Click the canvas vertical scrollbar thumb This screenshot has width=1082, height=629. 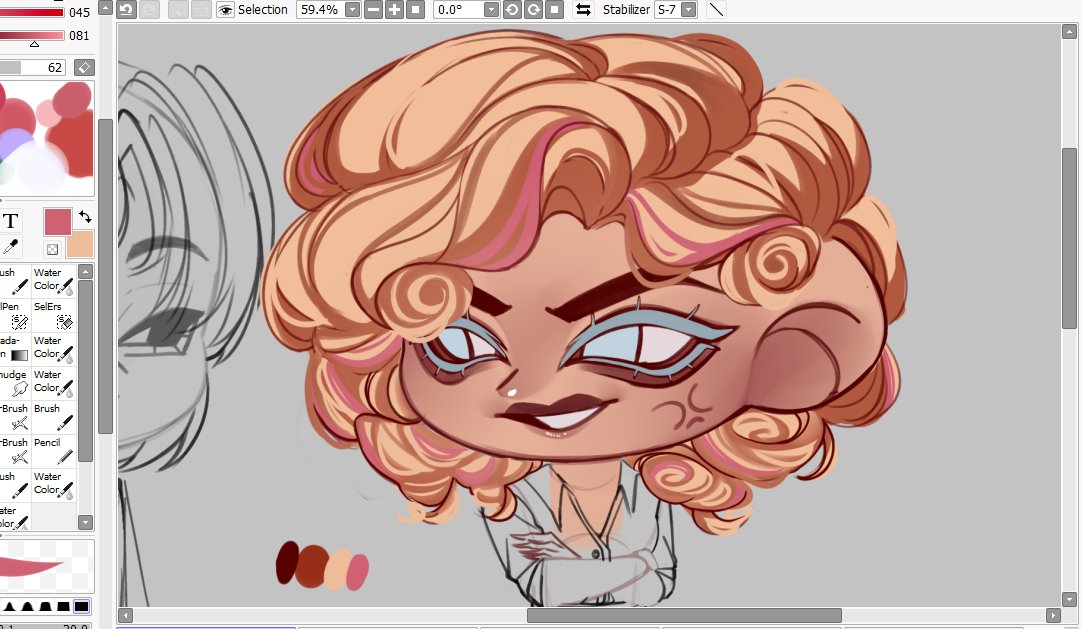click(x=1069, y=238)
